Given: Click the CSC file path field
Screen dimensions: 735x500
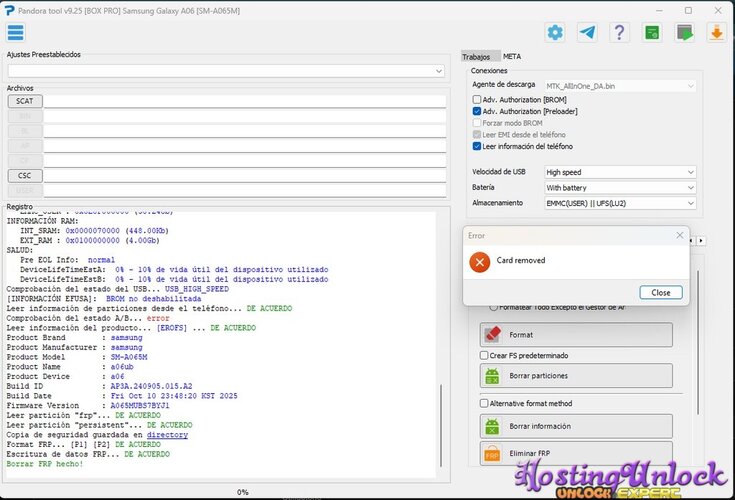Looking at the screenshot, I should click(245, 176).
